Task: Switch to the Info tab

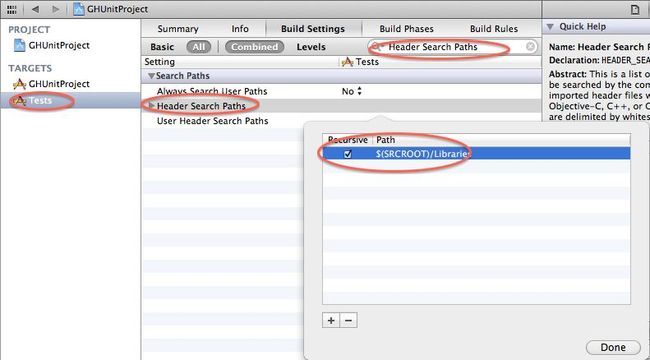Action: [x=240, y=29]
